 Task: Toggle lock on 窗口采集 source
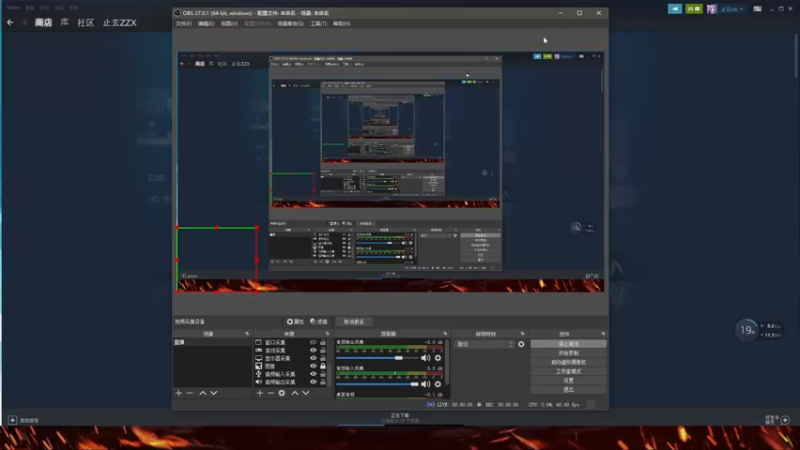pyautogui.click(x=322, y=342)
